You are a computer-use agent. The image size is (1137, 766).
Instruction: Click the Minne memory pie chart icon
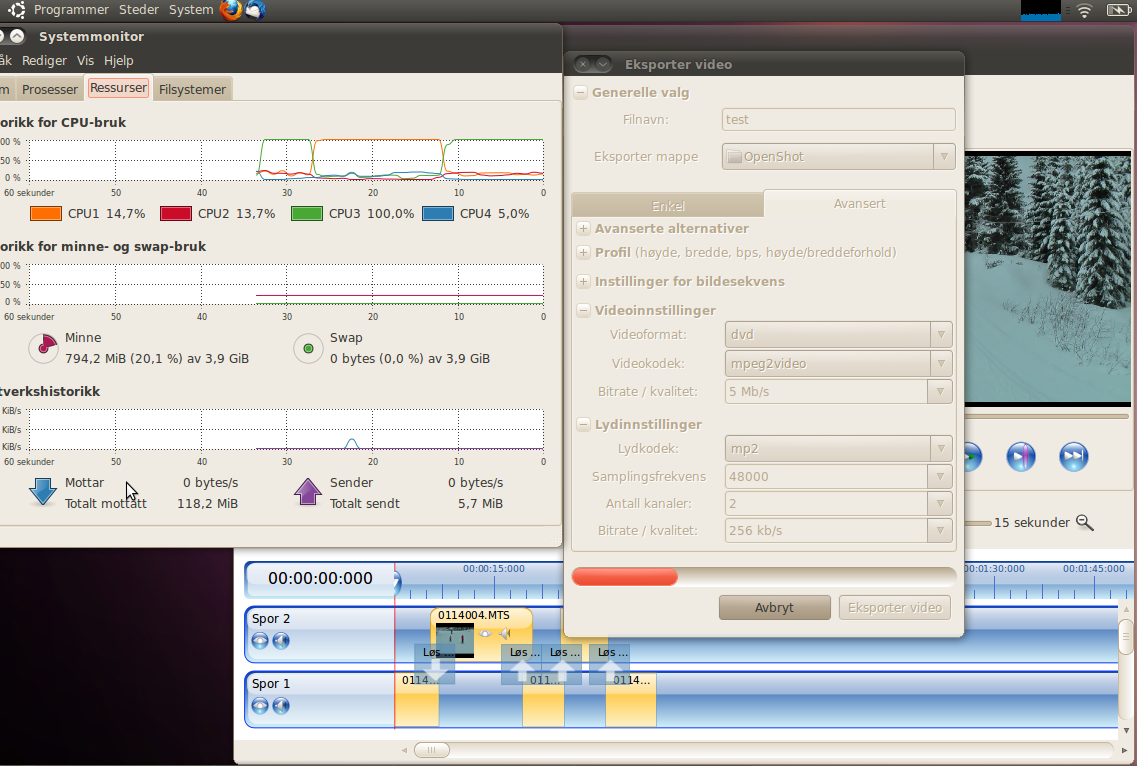tap(43, 348)
